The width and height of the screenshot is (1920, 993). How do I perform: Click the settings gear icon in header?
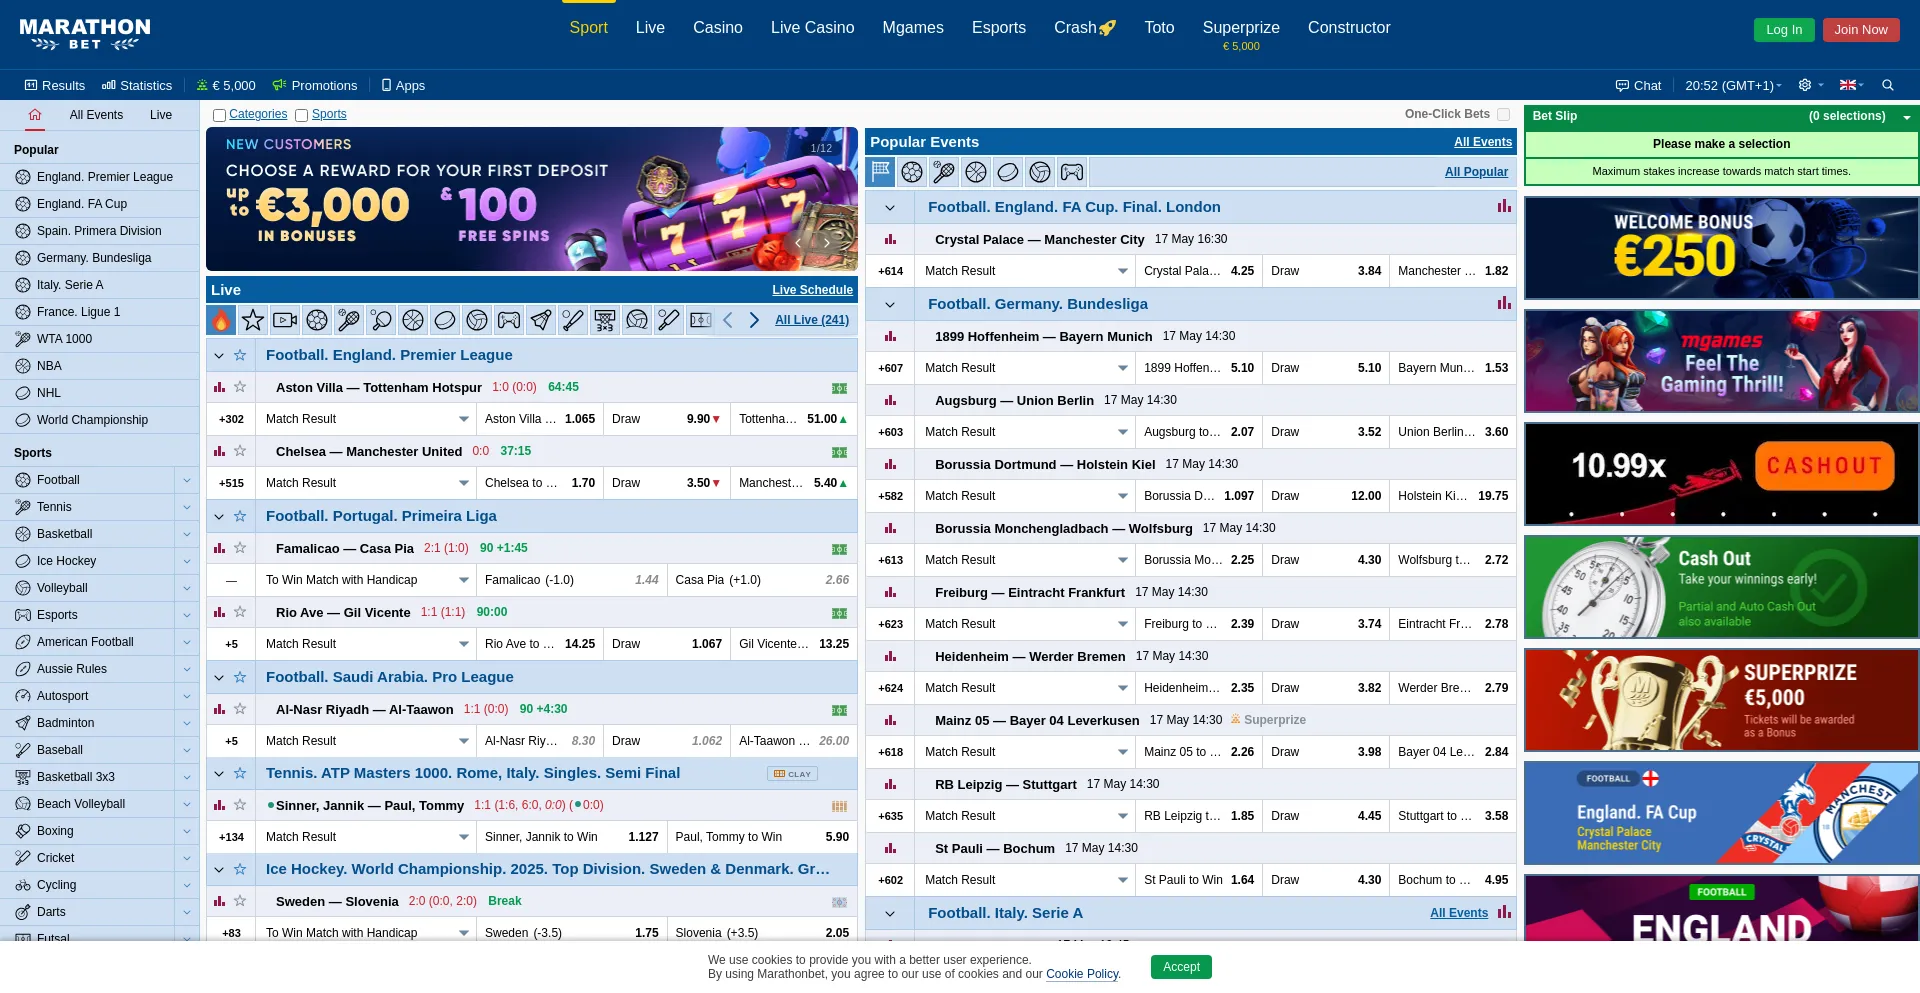point(1805,85)
